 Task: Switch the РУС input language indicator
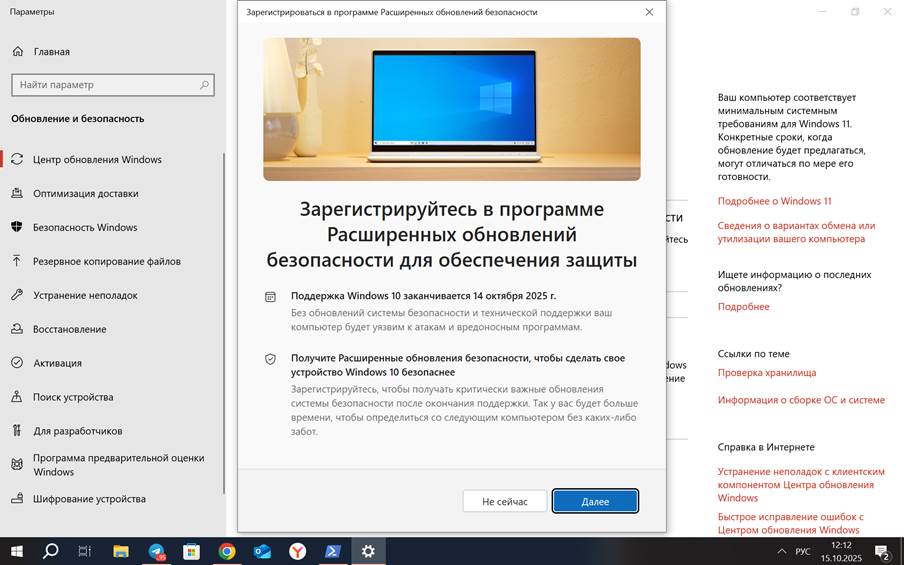click(x=803, y=551)
